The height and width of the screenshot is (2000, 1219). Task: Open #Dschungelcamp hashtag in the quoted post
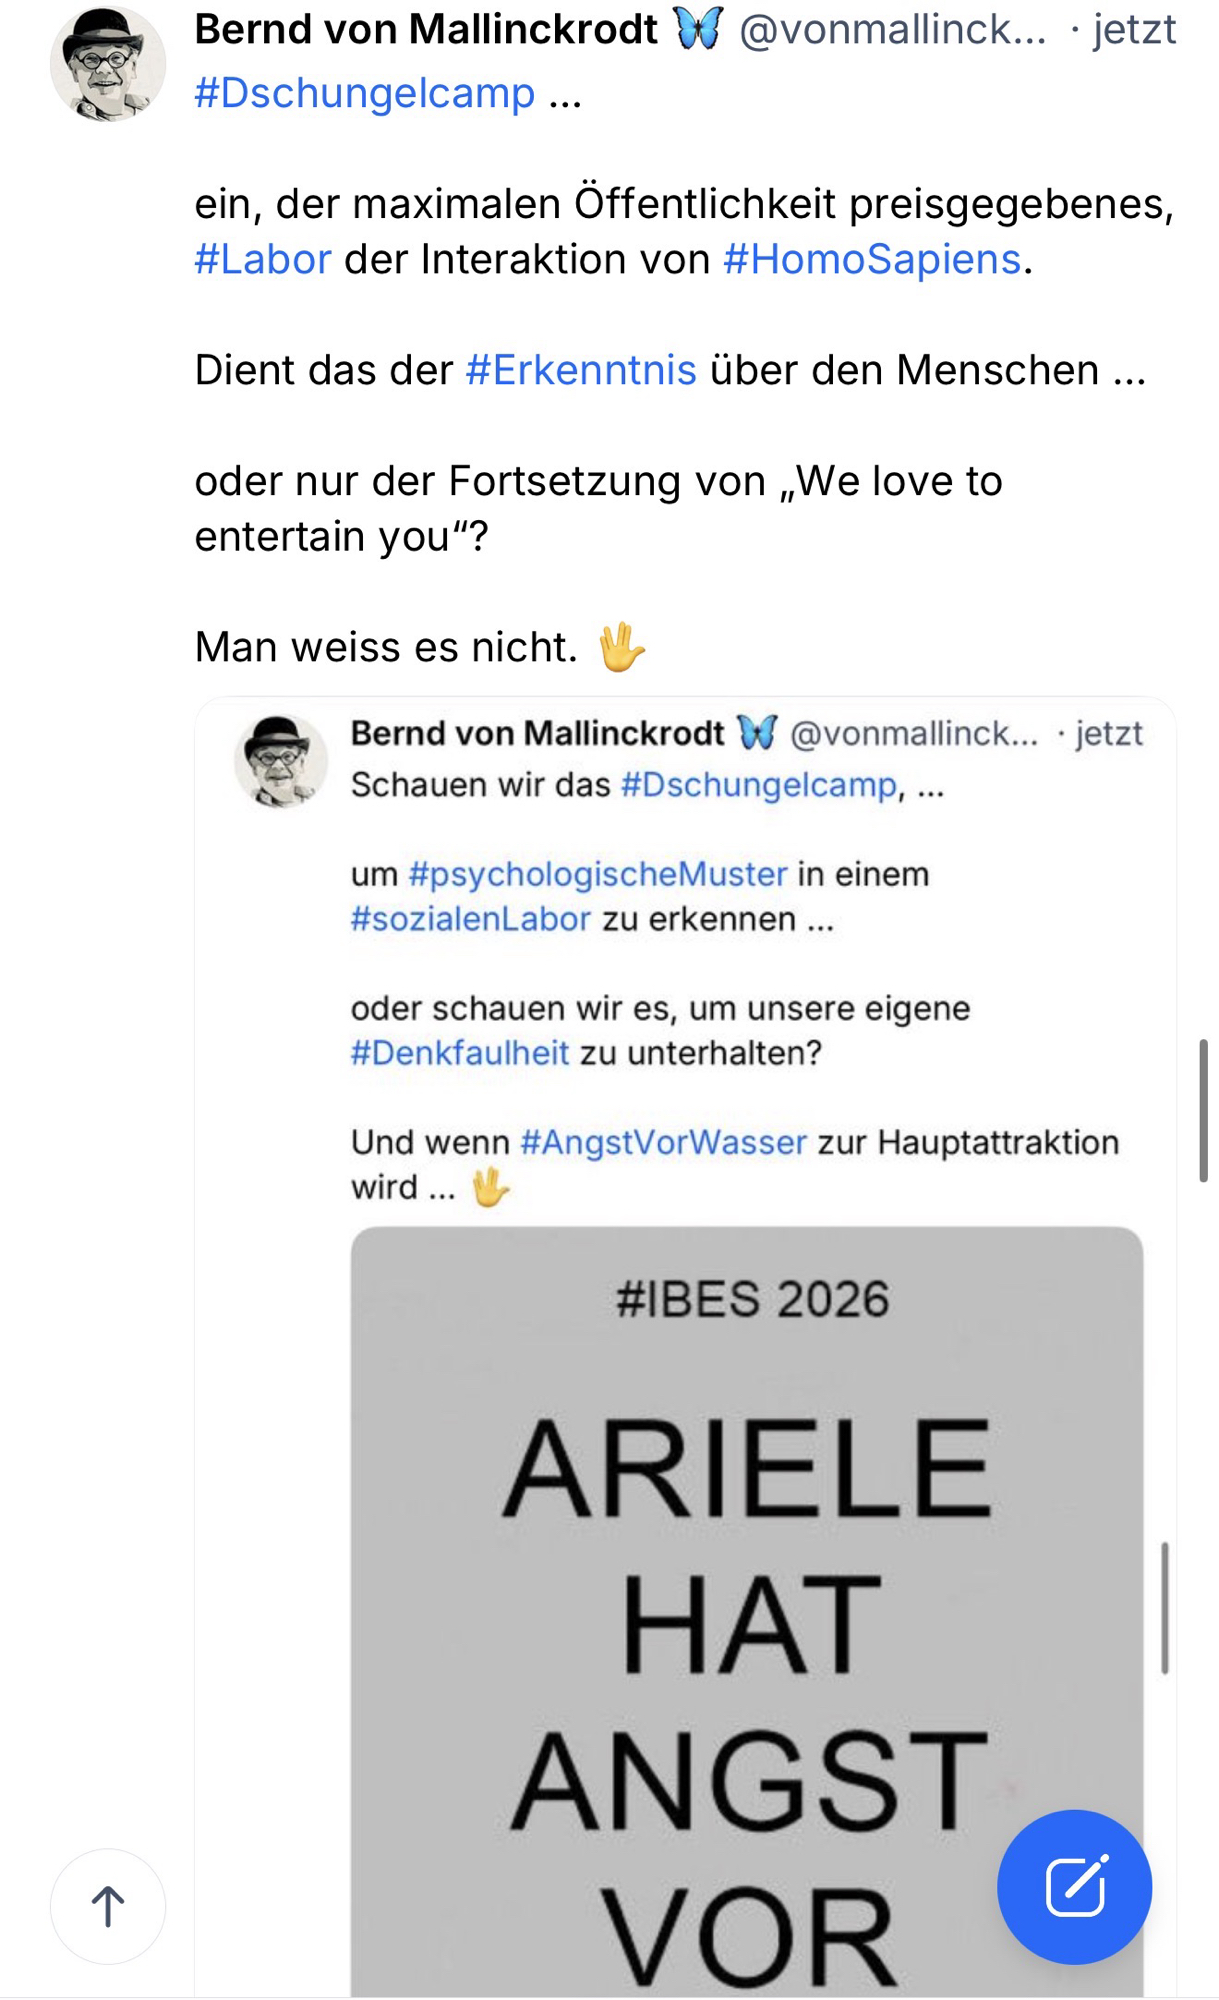[759, 785]
